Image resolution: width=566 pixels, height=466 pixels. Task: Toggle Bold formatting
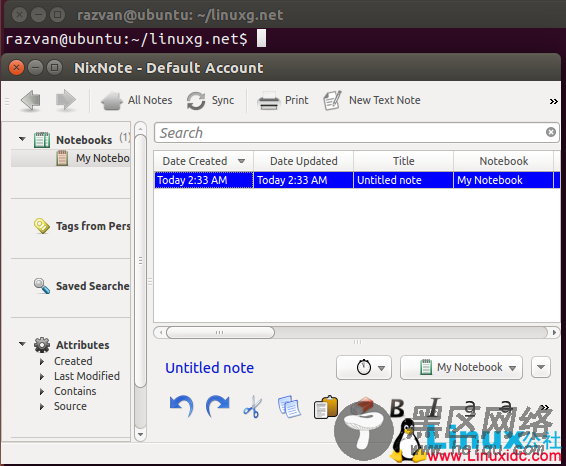[x=397, y=408]
